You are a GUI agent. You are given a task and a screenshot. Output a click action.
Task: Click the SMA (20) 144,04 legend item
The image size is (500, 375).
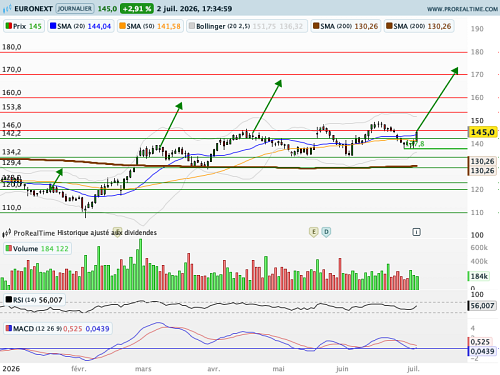(81, 26)
